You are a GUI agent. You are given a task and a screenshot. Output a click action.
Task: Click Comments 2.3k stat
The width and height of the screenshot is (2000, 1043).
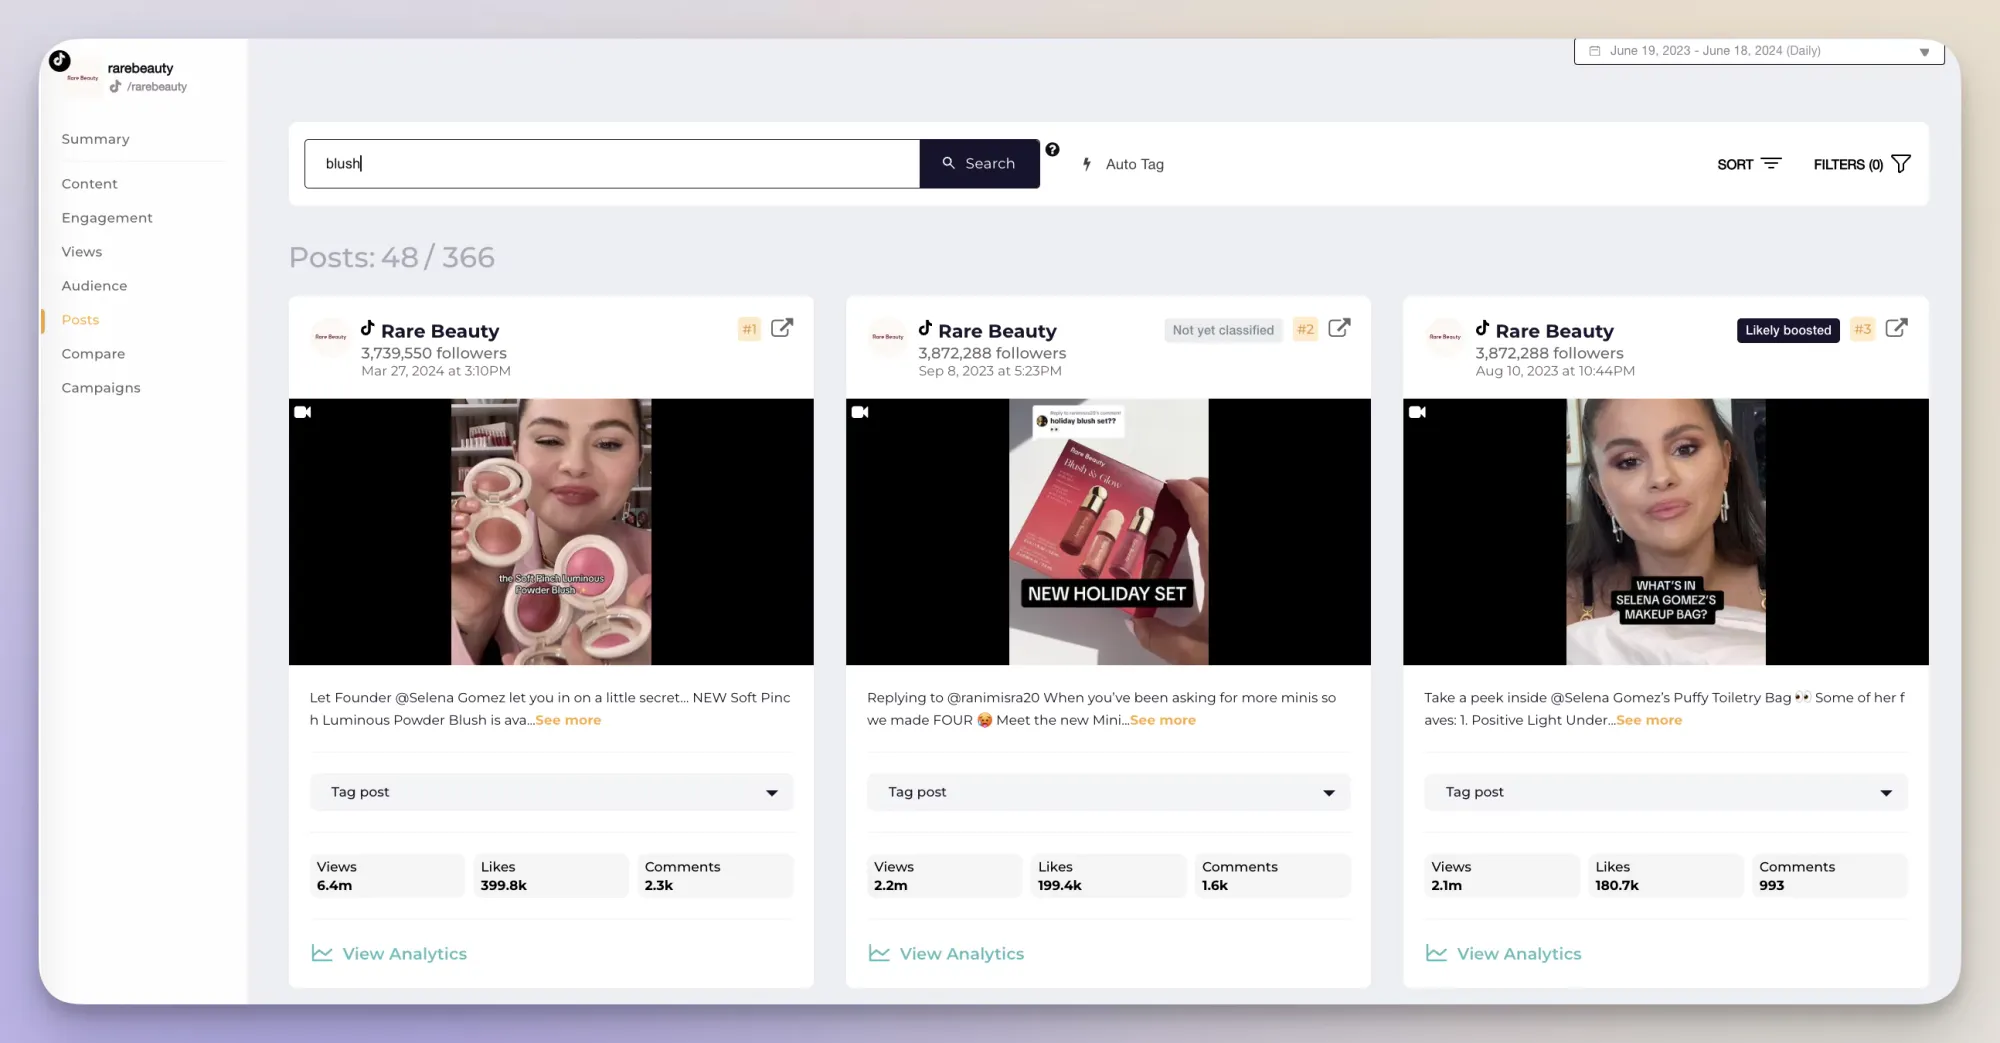[716, 876]
